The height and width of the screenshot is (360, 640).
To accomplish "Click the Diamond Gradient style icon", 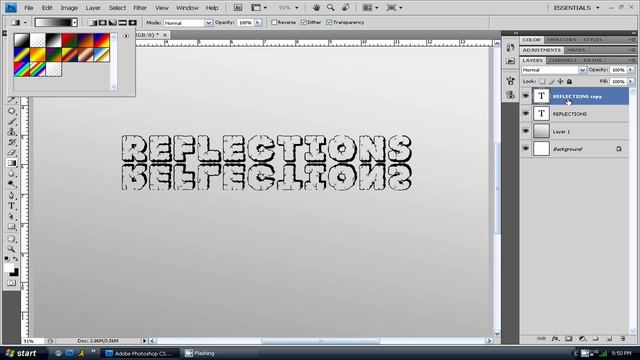I will [x=132, y=23].
